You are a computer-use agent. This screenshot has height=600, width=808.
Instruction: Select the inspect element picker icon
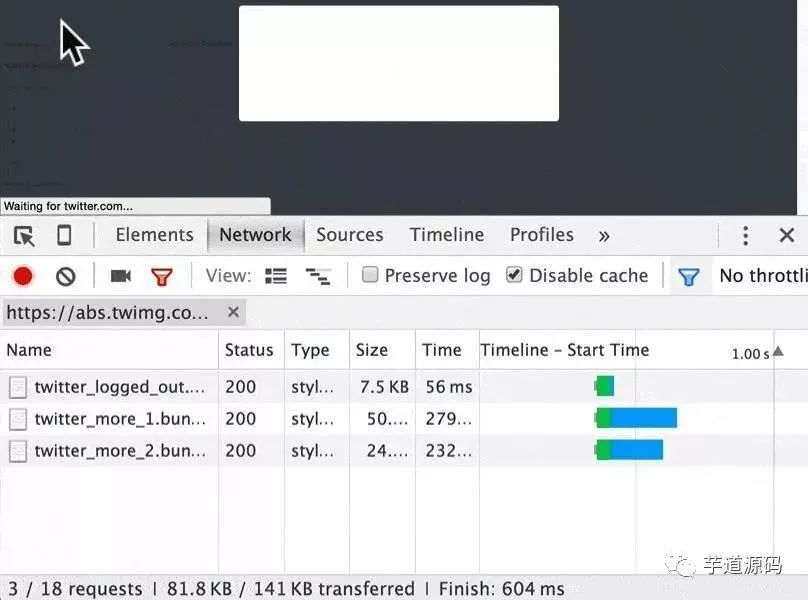point(24,236)
